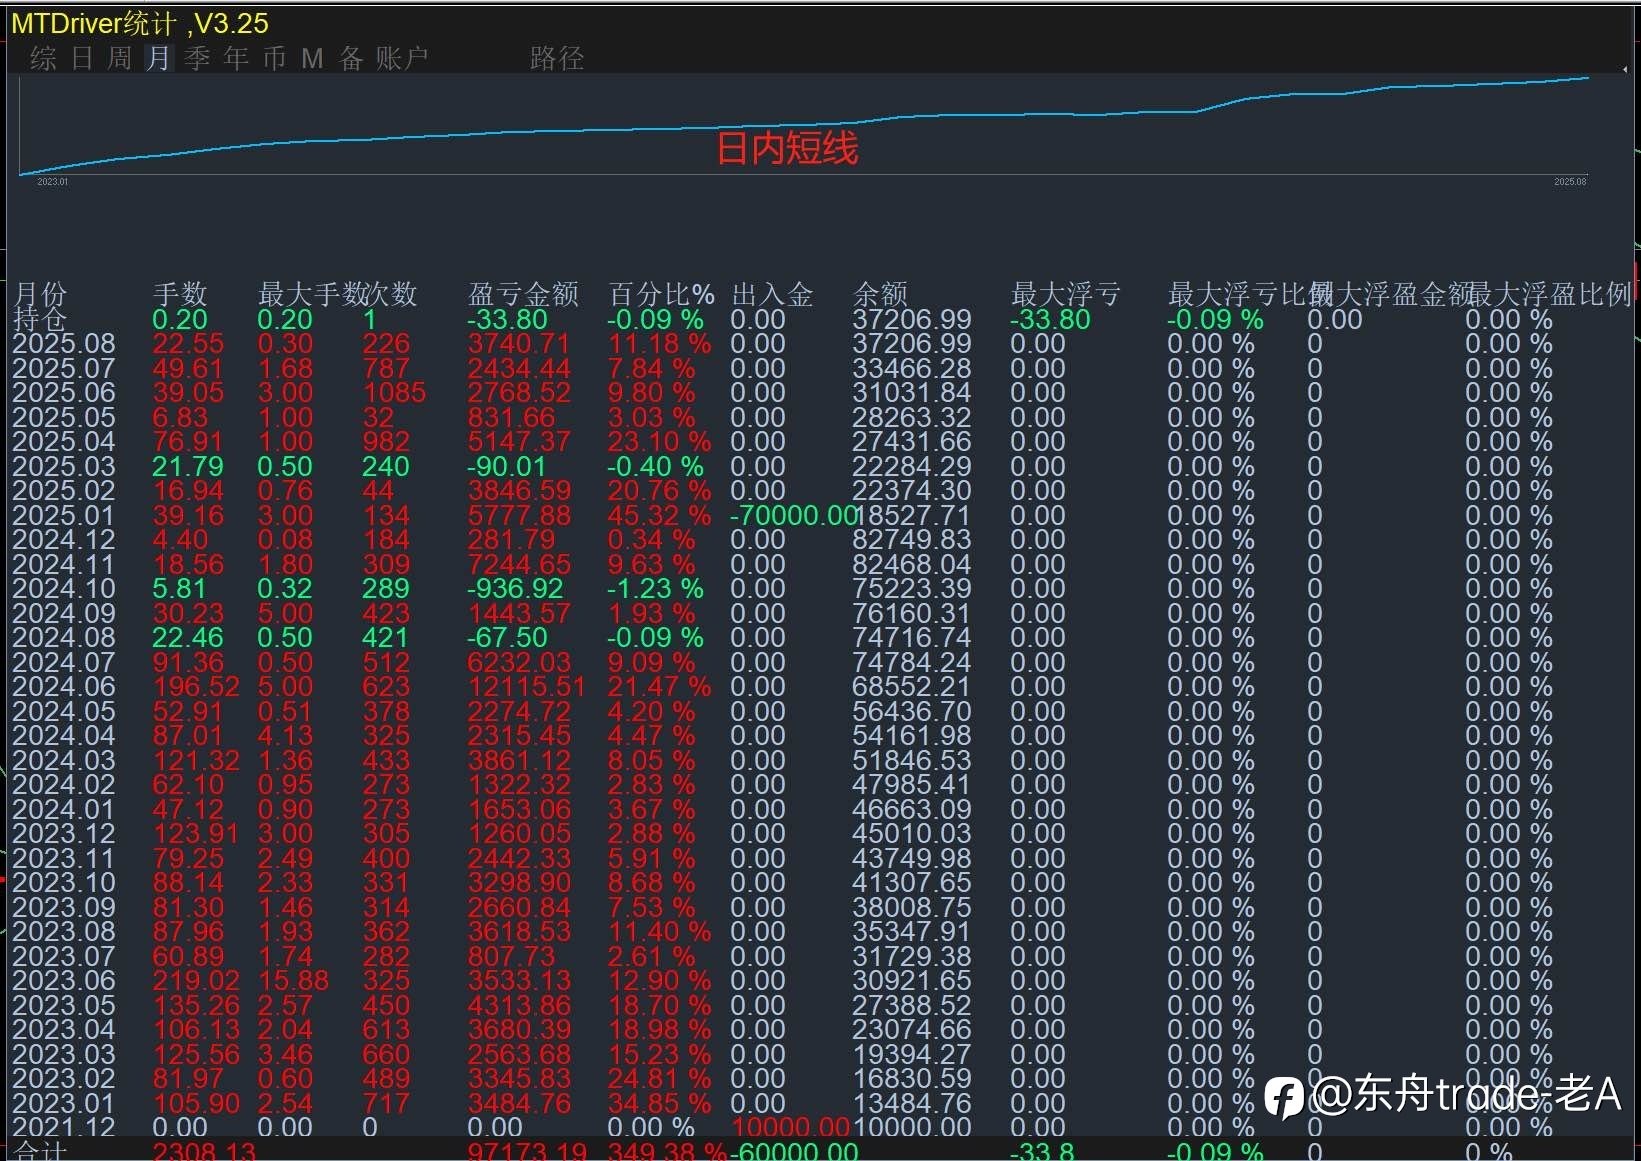Switch to the 备 notes tab
1641x1161 pixels.
(352, 58)
